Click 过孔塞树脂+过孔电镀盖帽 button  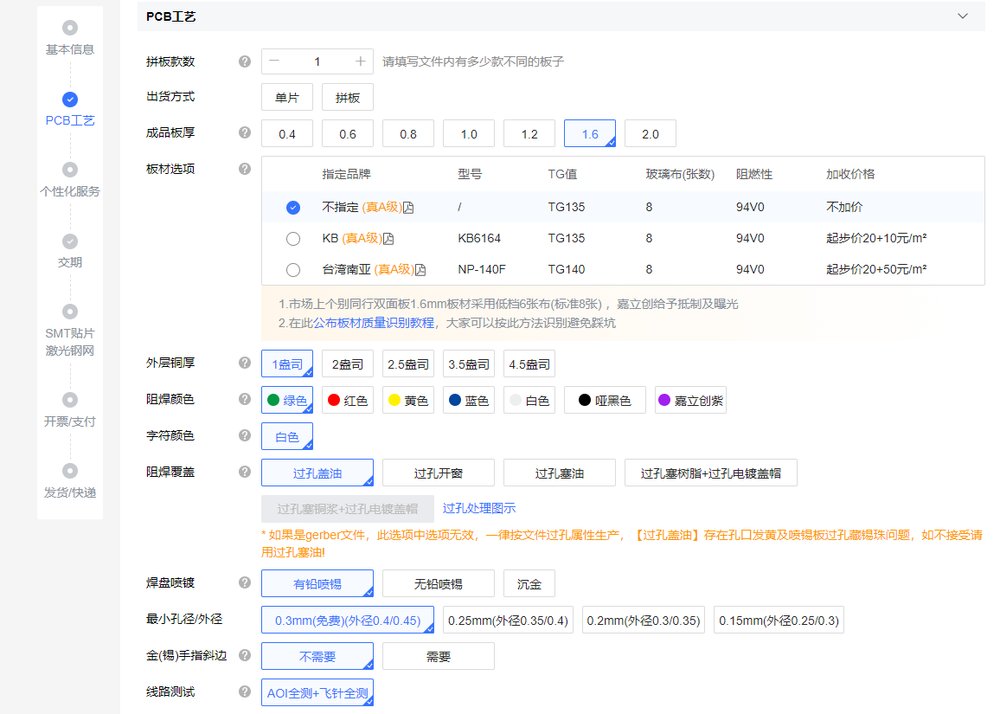711,473
